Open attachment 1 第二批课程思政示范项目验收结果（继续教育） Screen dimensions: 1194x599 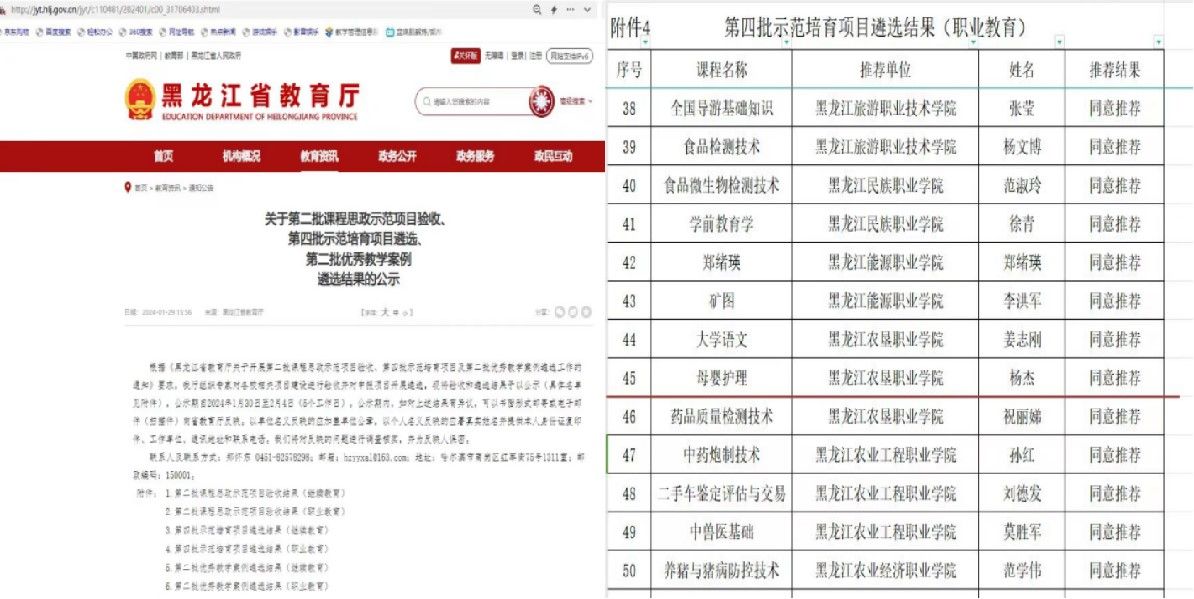click(x=255, y=492)
